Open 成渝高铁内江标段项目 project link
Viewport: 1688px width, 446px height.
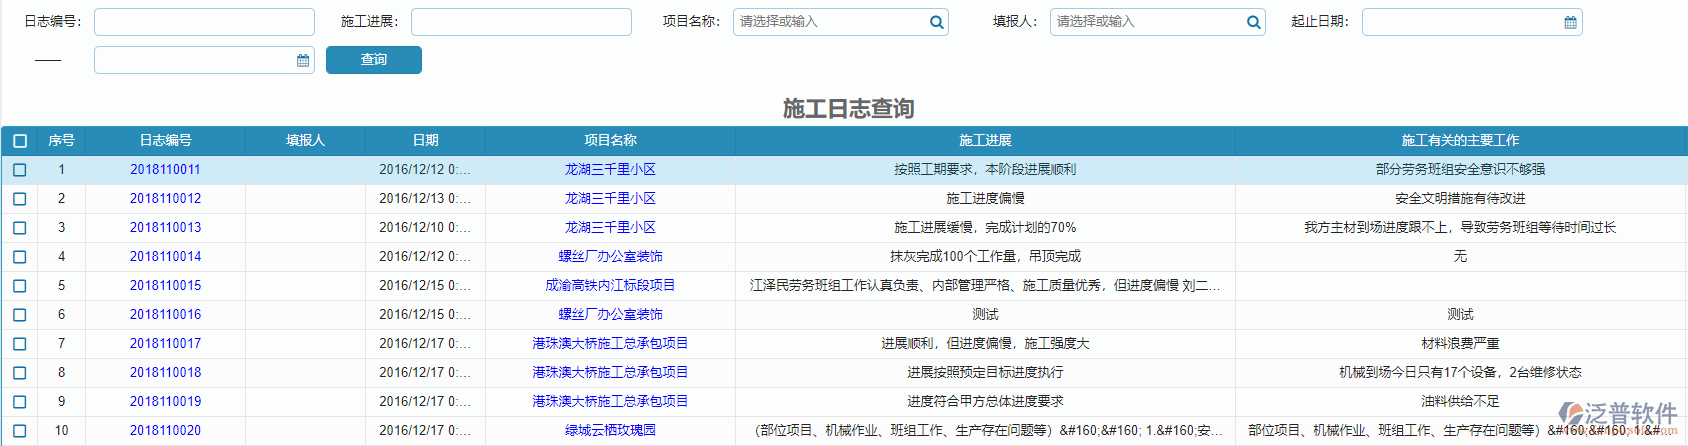coord(610,286)
